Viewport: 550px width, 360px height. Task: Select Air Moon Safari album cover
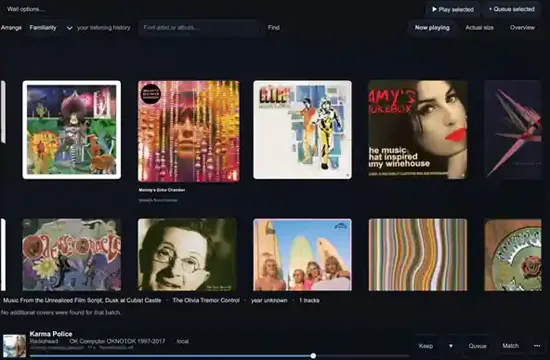302,130
